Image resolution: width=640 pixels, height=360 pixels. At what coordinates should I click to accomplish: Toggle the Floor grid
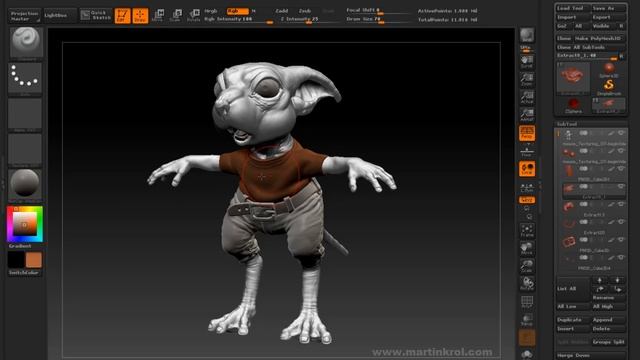click(527, 152)
